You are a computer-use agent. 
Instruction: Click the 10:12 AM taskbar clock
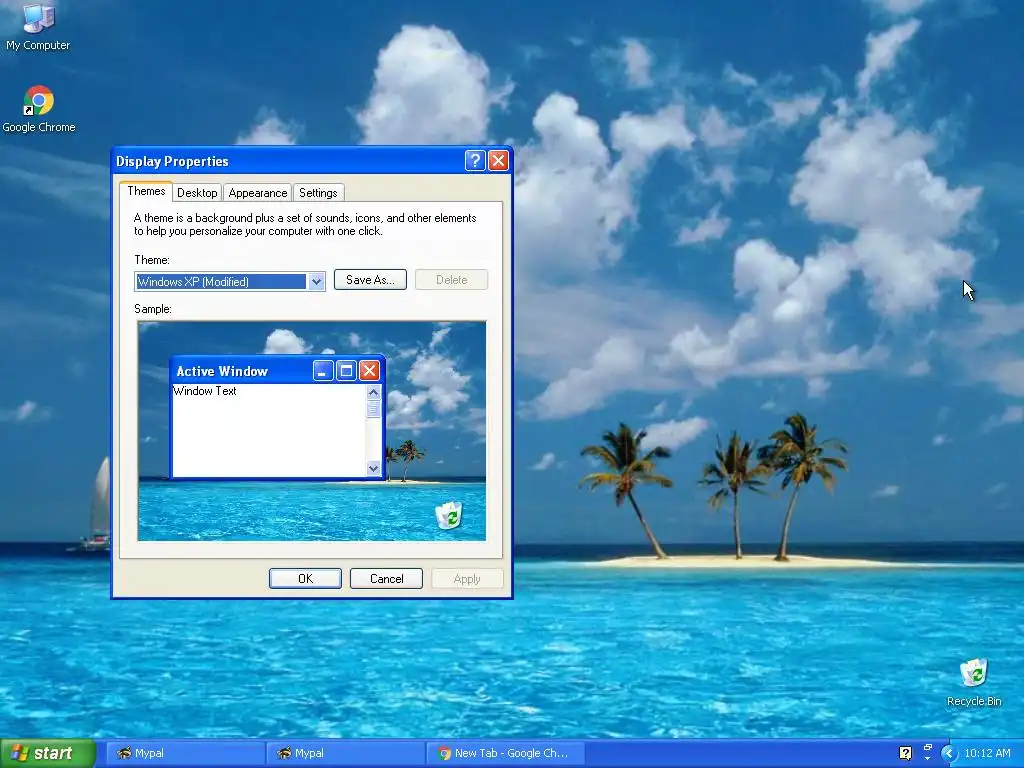click(x=987, y=753)
